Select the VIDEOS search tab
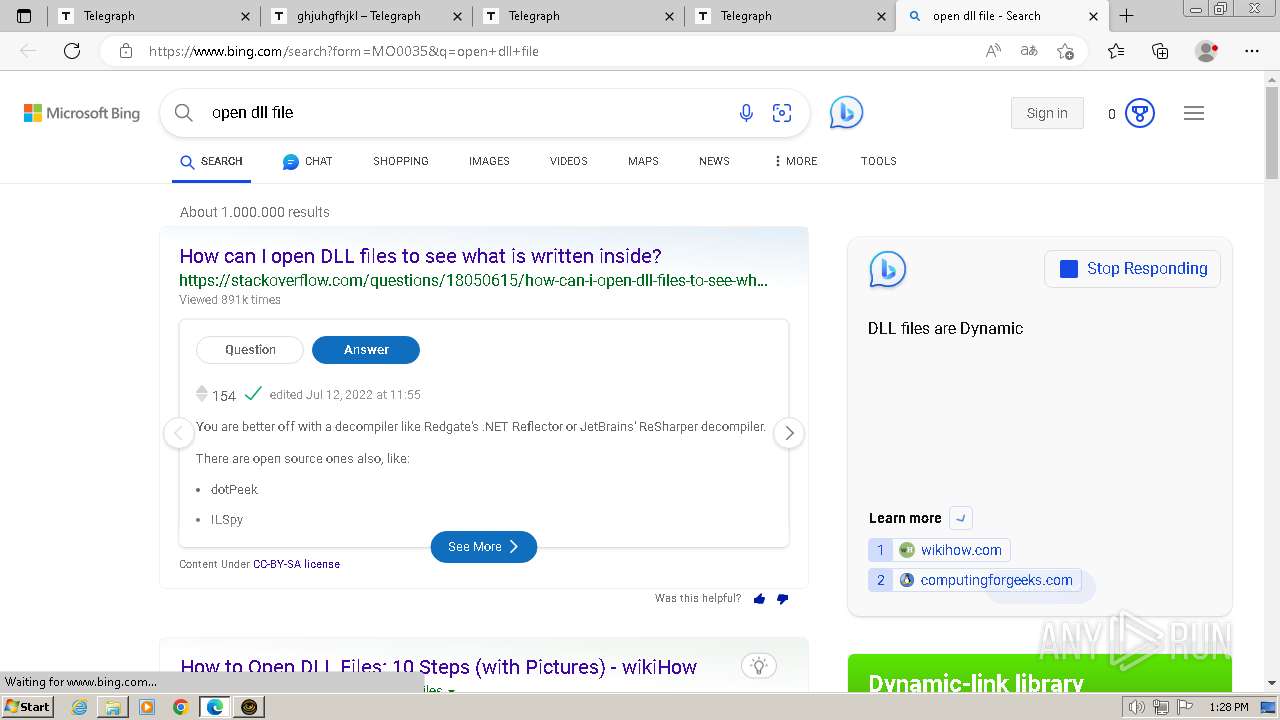Image resolution: width=1280 pixels, height=720 pixels. coord(569,161)
